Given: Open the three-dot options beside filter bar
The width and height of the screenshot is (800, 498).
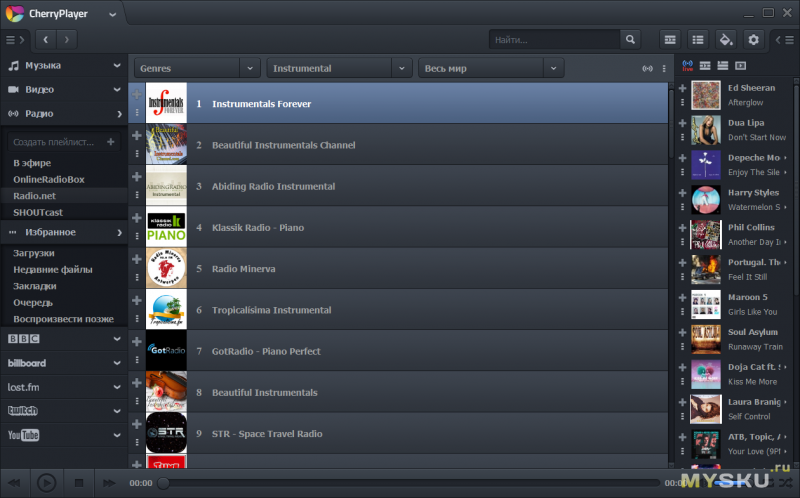Looking at the screenshot, I should (x=664, y=68).
